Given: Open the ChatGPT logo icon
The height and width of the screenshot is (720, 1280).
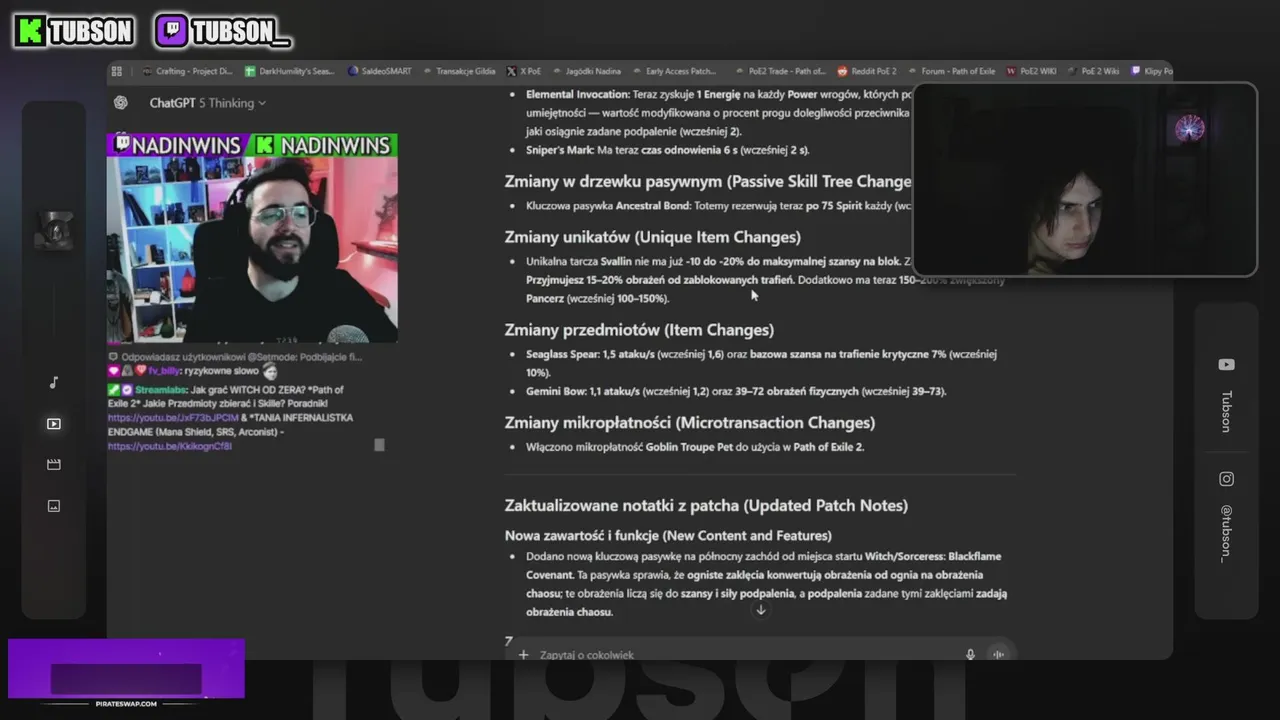Looking at the screenshot, I should point(121,103).
